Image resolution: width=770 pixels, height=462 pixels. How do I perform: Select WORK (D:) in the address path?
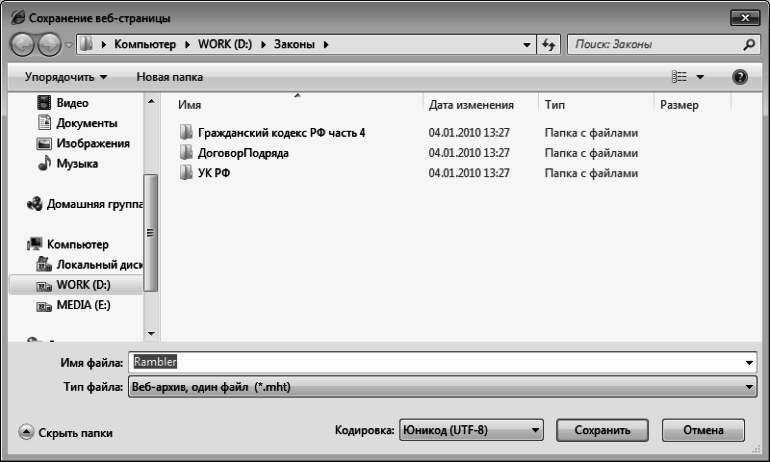tap(224, 44)
